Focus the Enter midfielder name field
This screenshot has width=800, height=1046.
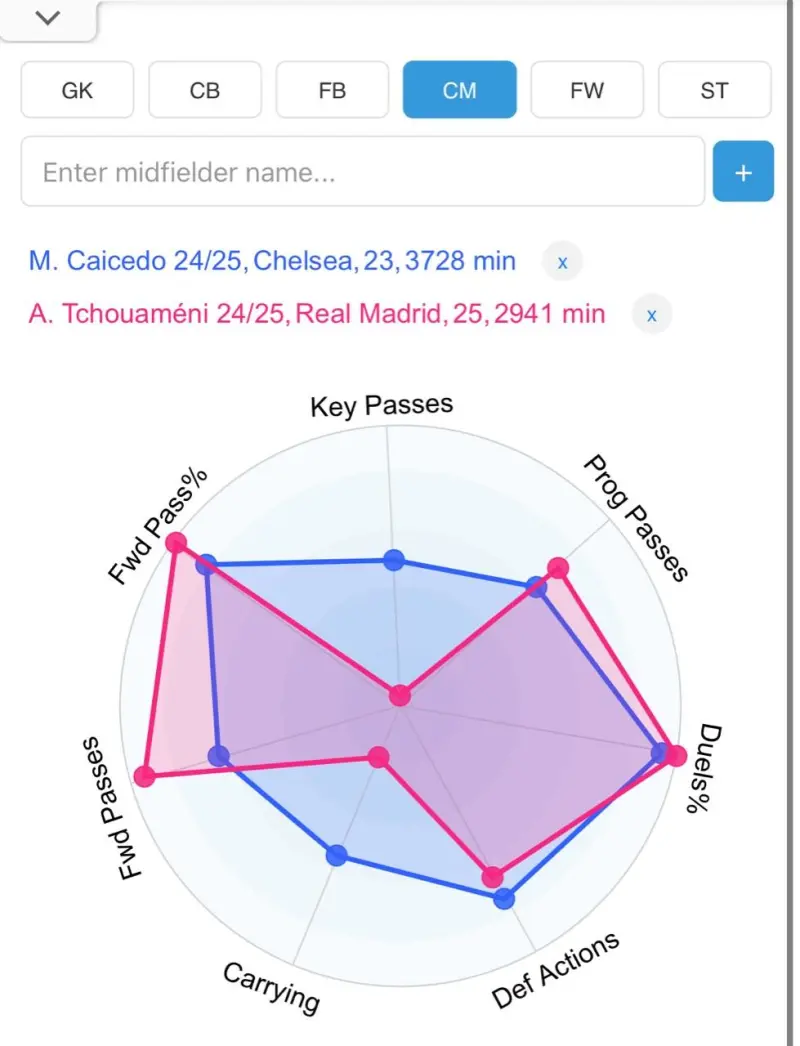363,171
